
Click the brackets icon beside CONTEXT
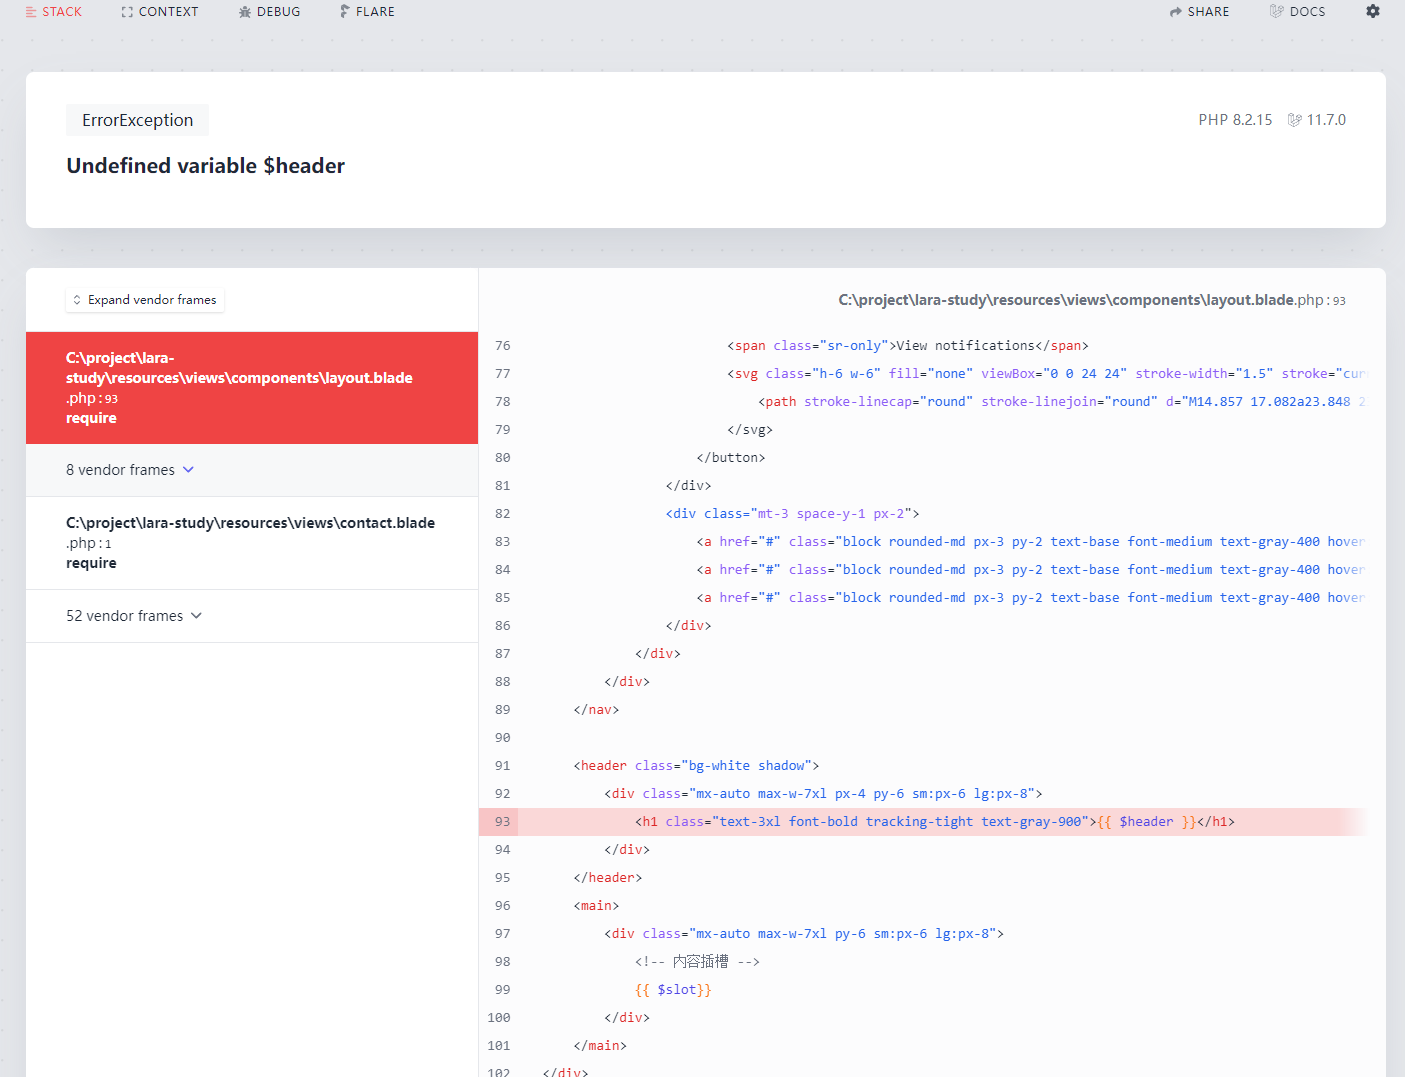pos(127,12)
